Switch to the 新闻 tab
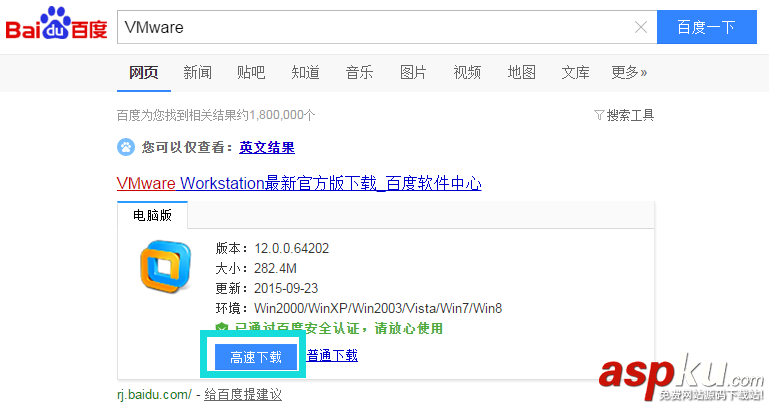 coord(198,73)
